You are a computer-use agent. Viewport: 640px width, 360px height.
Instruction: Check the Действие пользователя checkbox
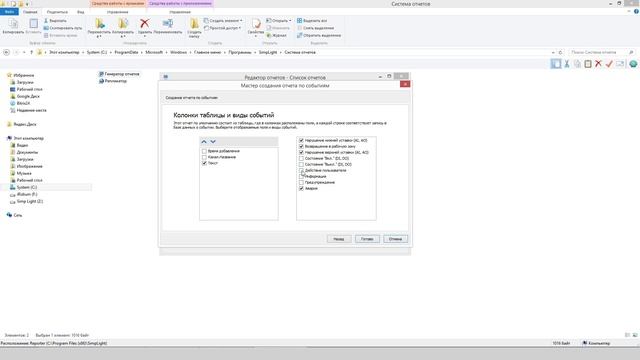(x=301, y=170)
